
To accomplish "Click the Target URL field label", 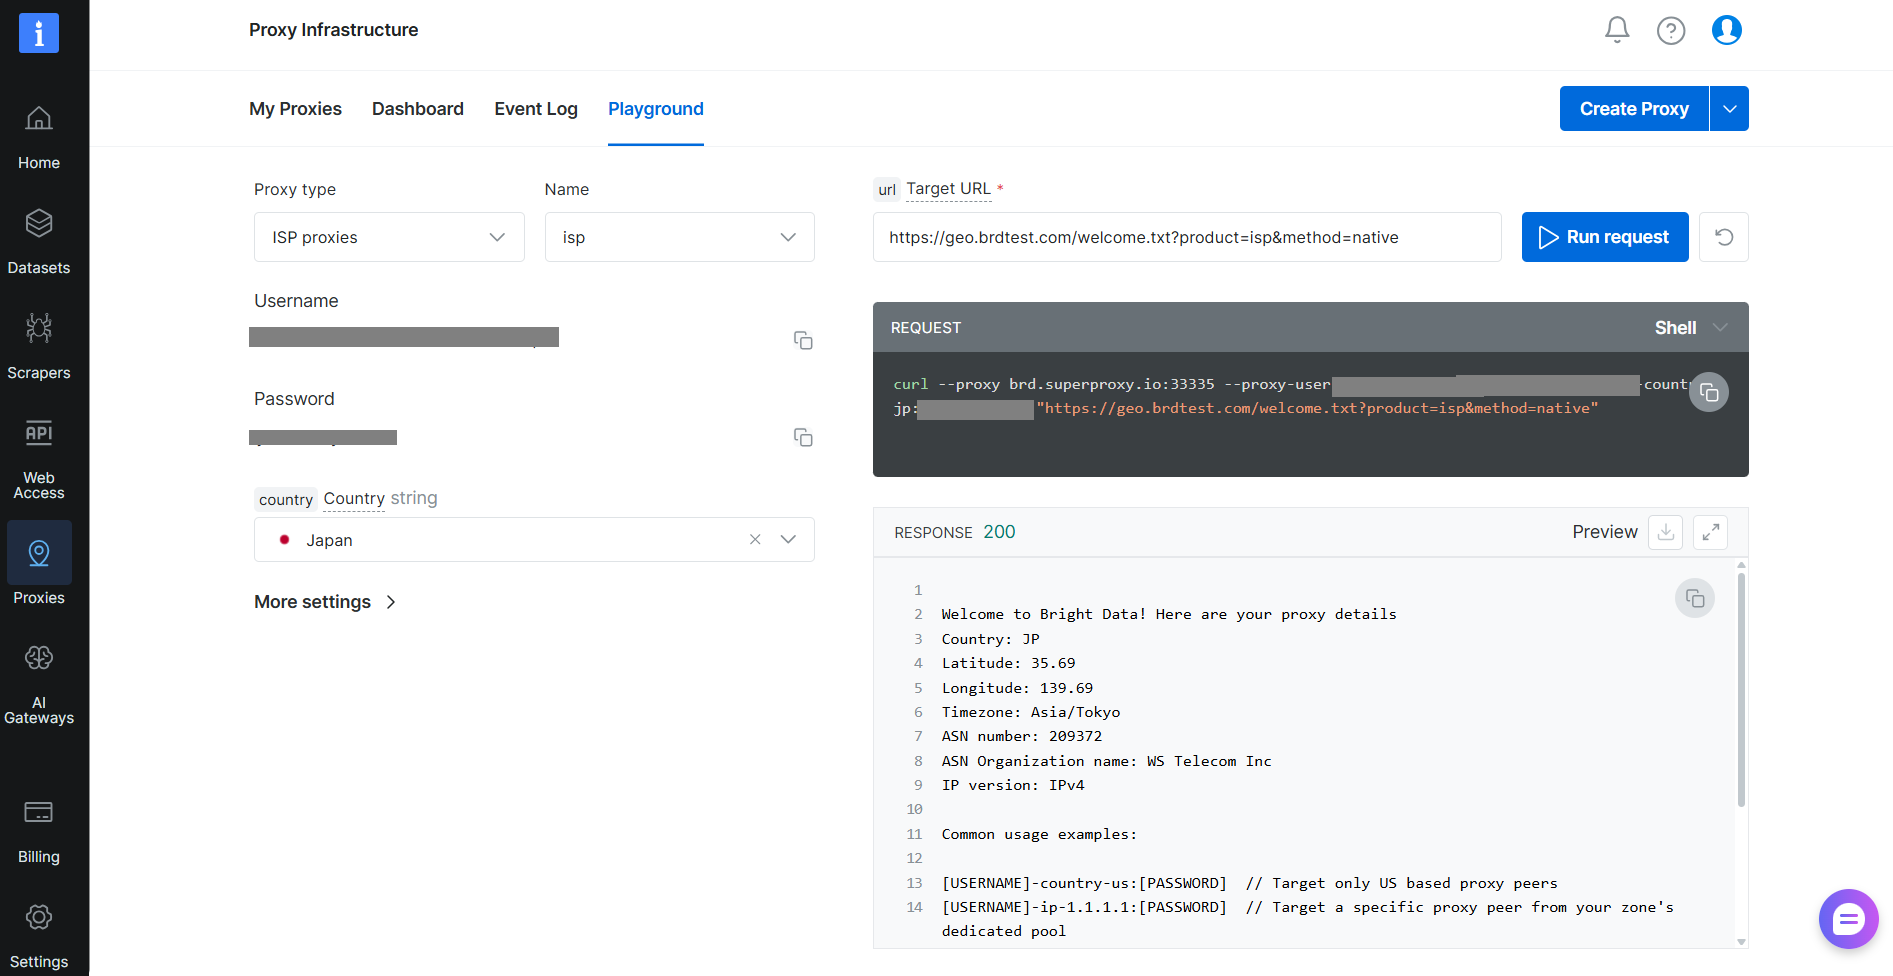I will (x=948, y=189).
